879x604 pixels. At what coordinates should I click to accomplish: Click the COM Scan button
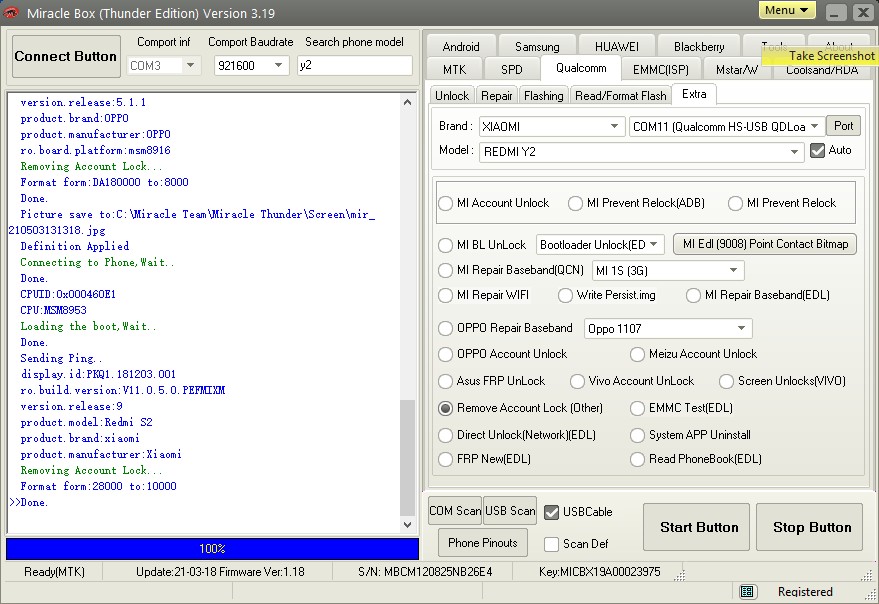(x=455, y=511)
